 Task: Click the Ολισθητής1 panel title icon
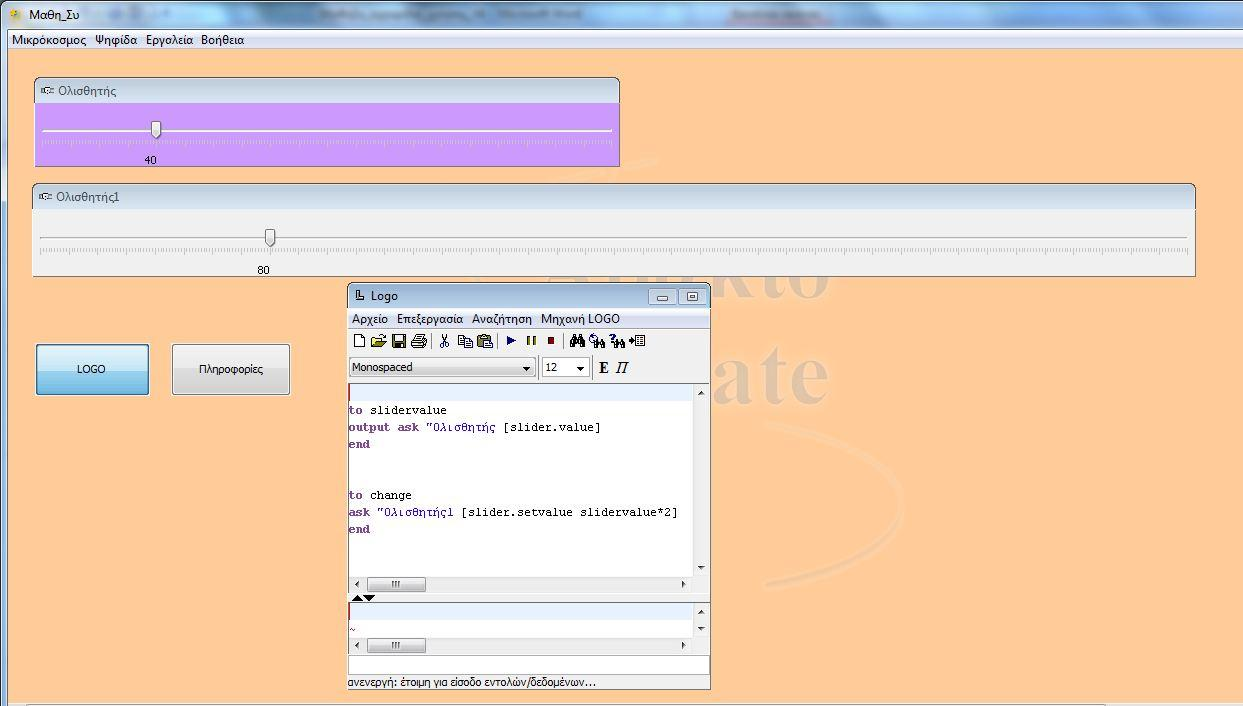tap(45, 197)
